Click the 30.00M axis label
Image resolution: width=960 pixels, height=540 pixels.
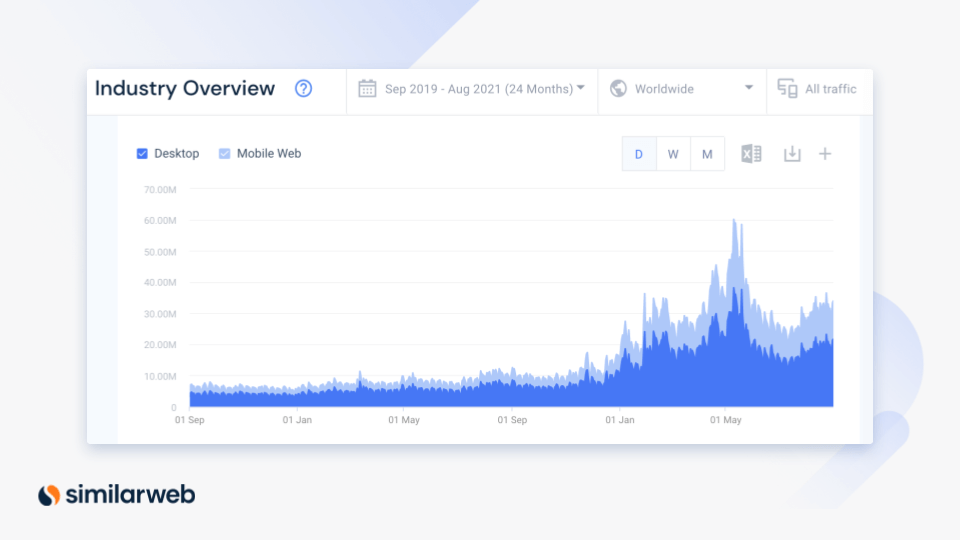pos(160,314)
